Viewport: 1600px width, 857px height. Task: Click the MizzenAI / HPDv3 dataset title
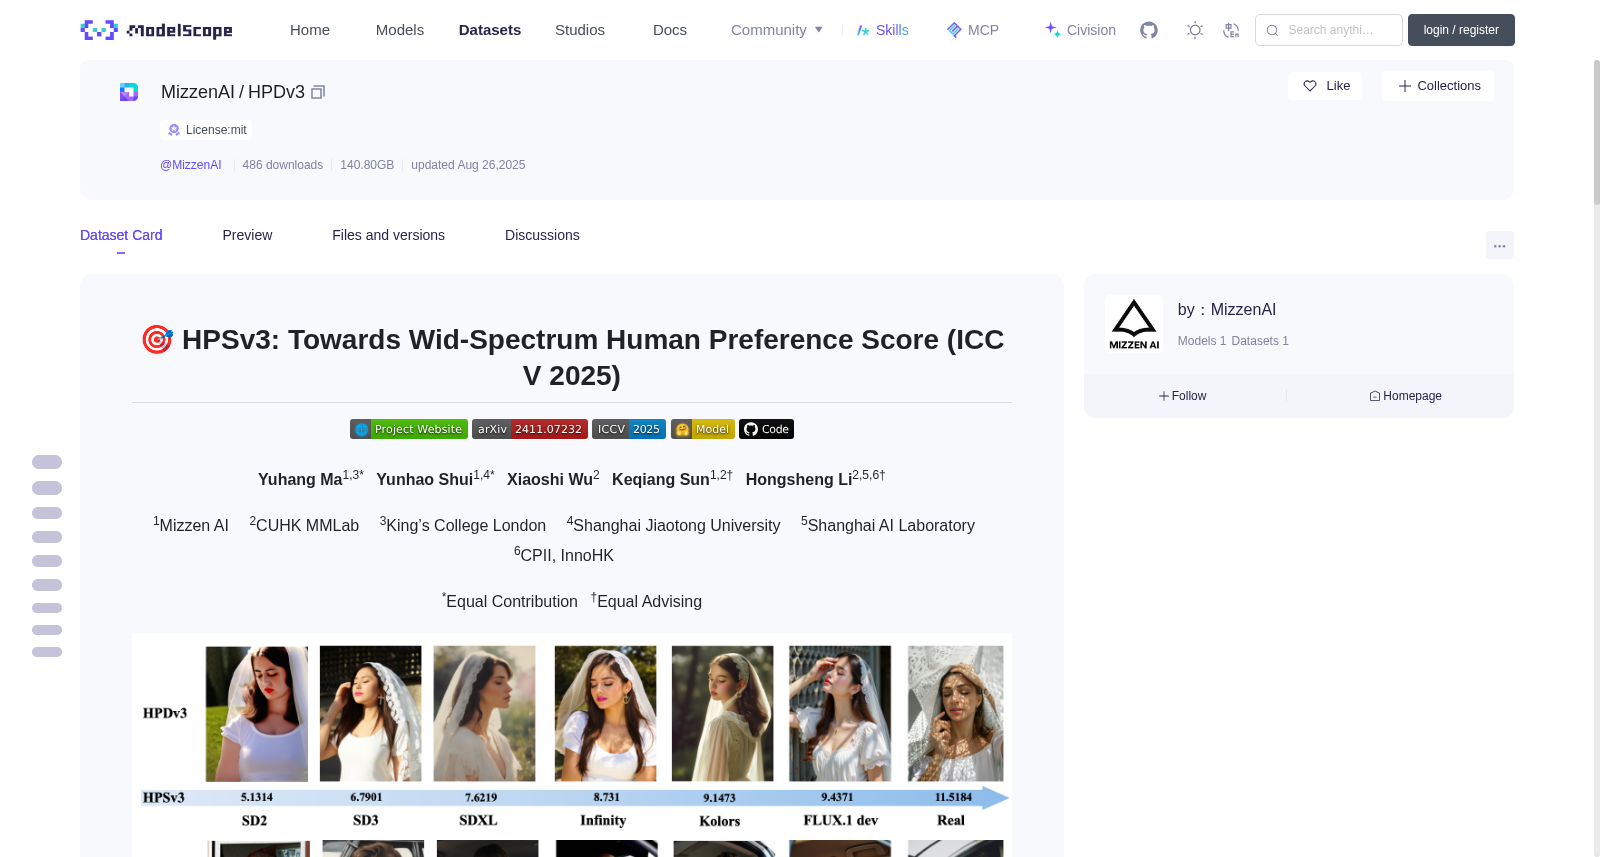click(x=233, y=92)
